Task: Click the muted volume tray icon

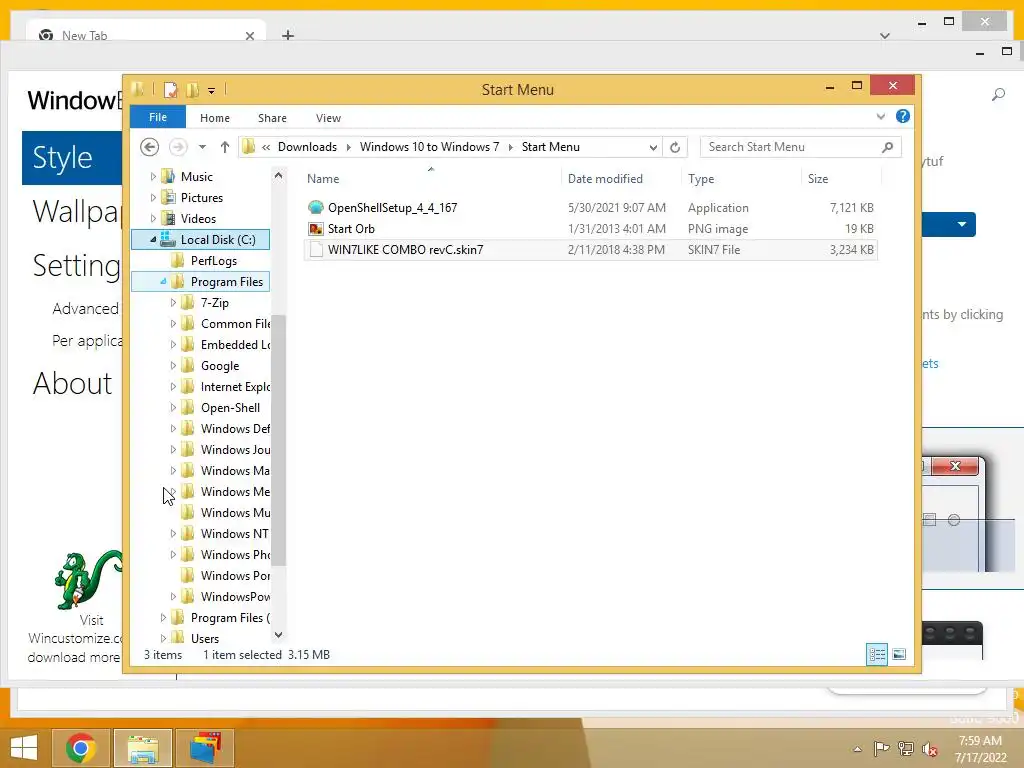Action: 930,748
